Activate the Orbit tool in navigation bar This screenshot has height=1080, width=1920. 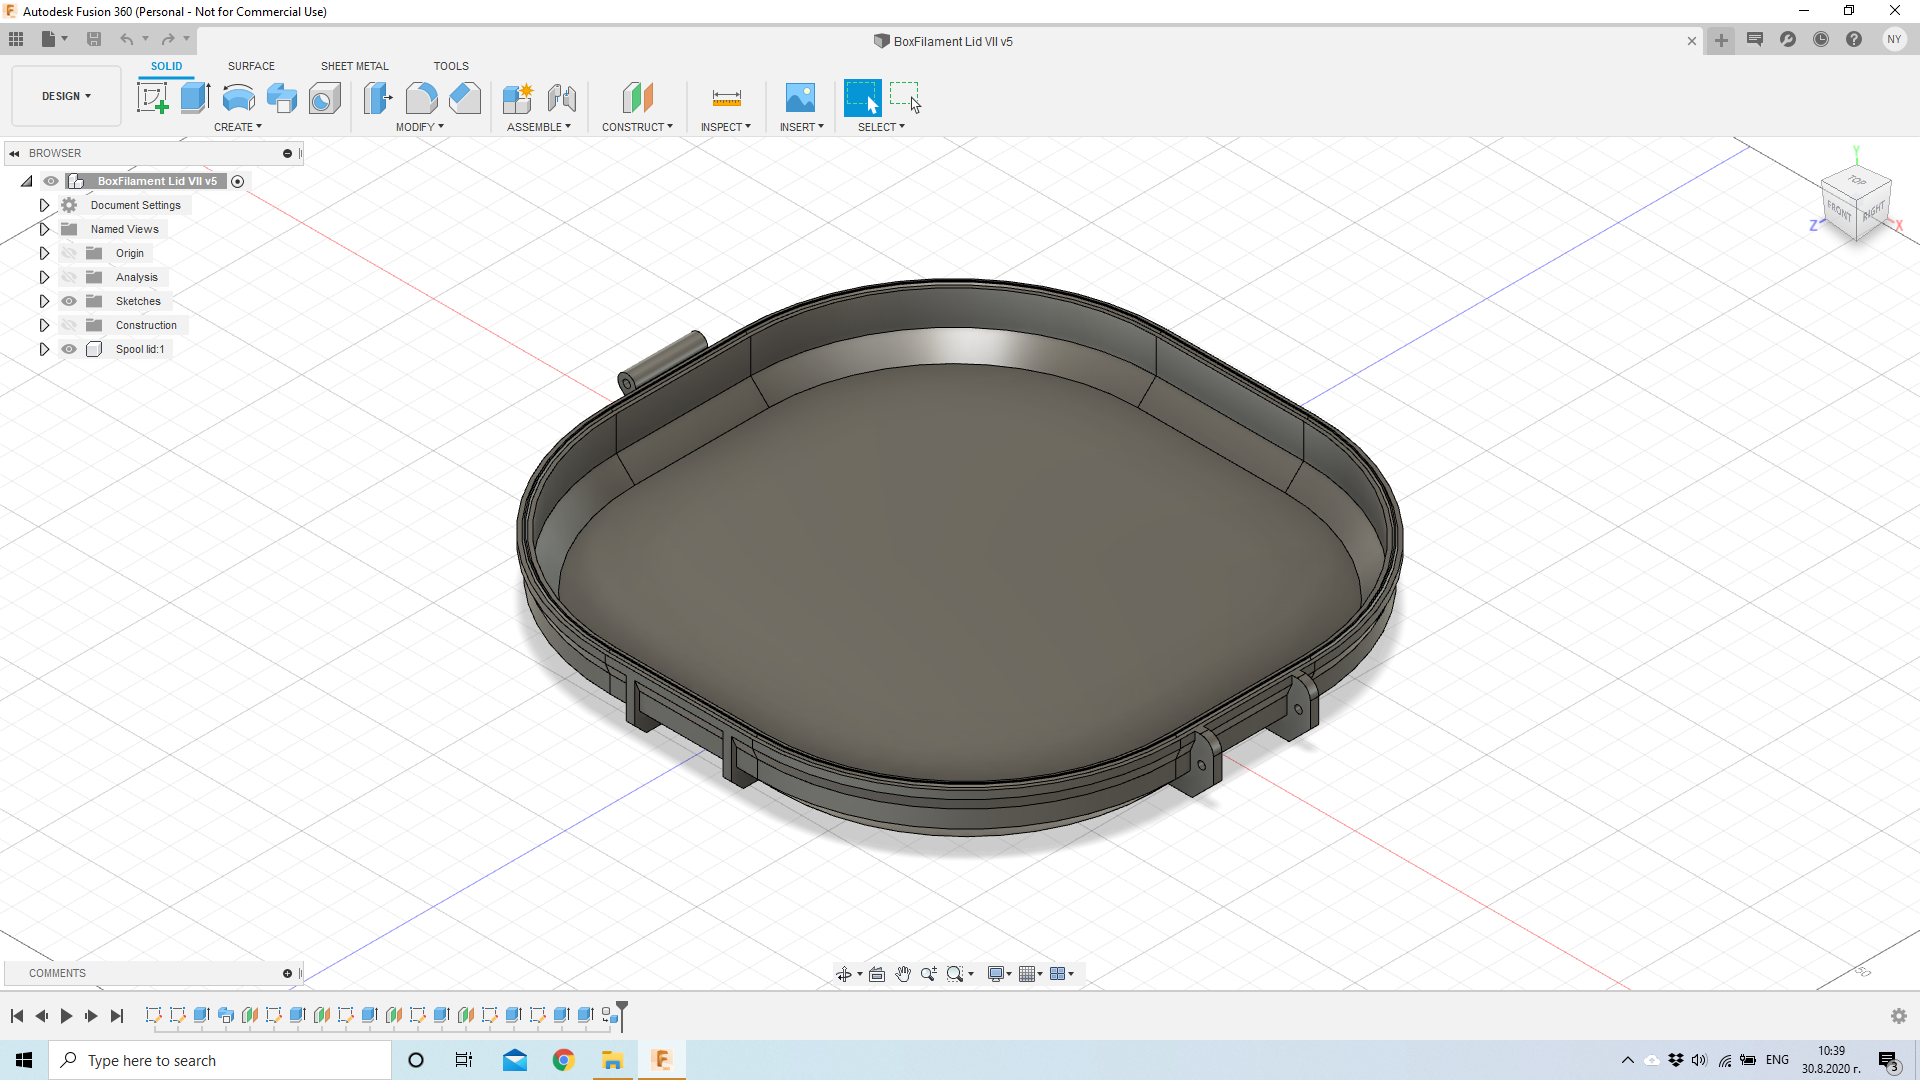846,973
